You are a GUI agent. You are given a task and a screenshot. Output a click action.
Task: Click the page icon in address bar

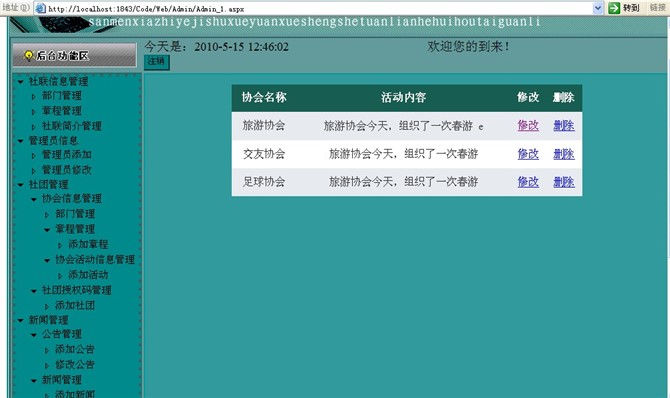(40, 8)
